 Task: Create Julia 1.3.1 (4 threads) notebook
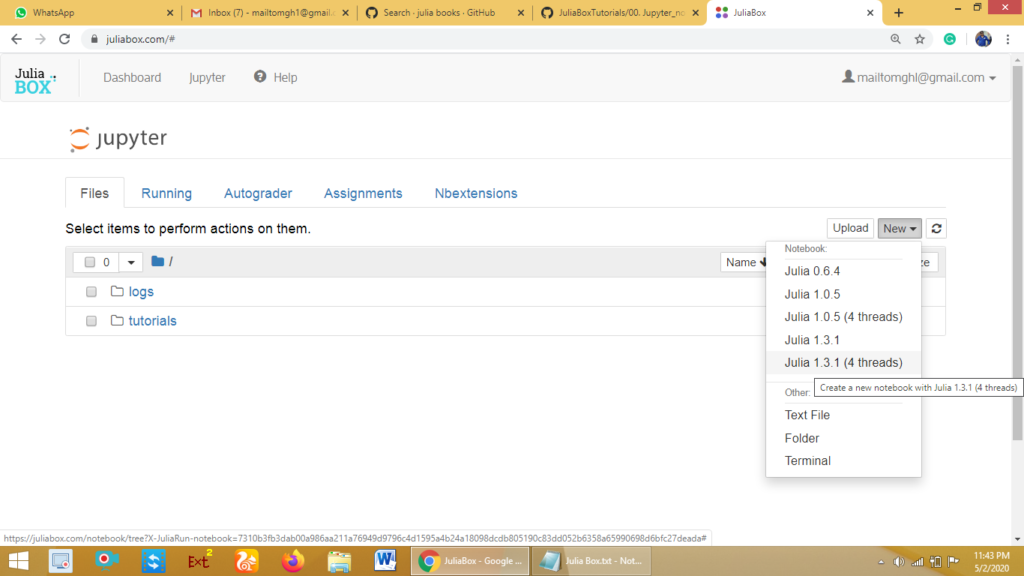tap(843, 362)
